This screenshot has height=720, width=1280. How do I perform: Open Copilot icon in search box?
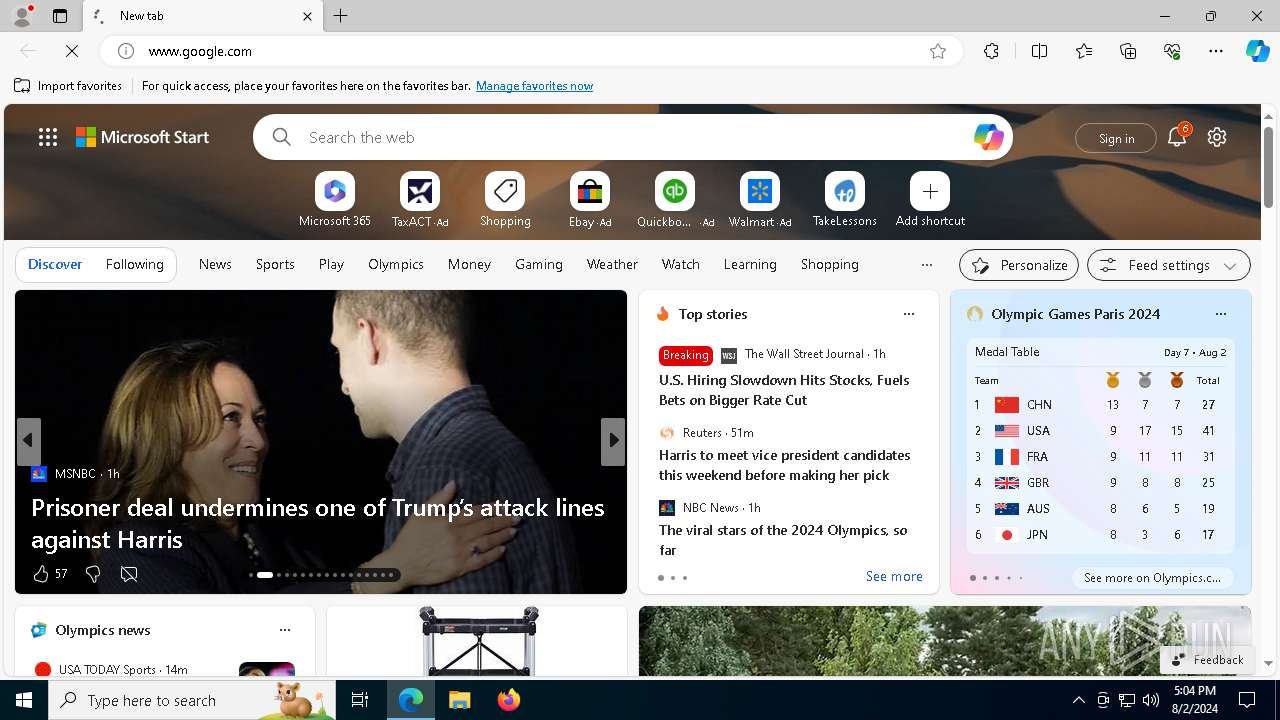tap(988, 137)
